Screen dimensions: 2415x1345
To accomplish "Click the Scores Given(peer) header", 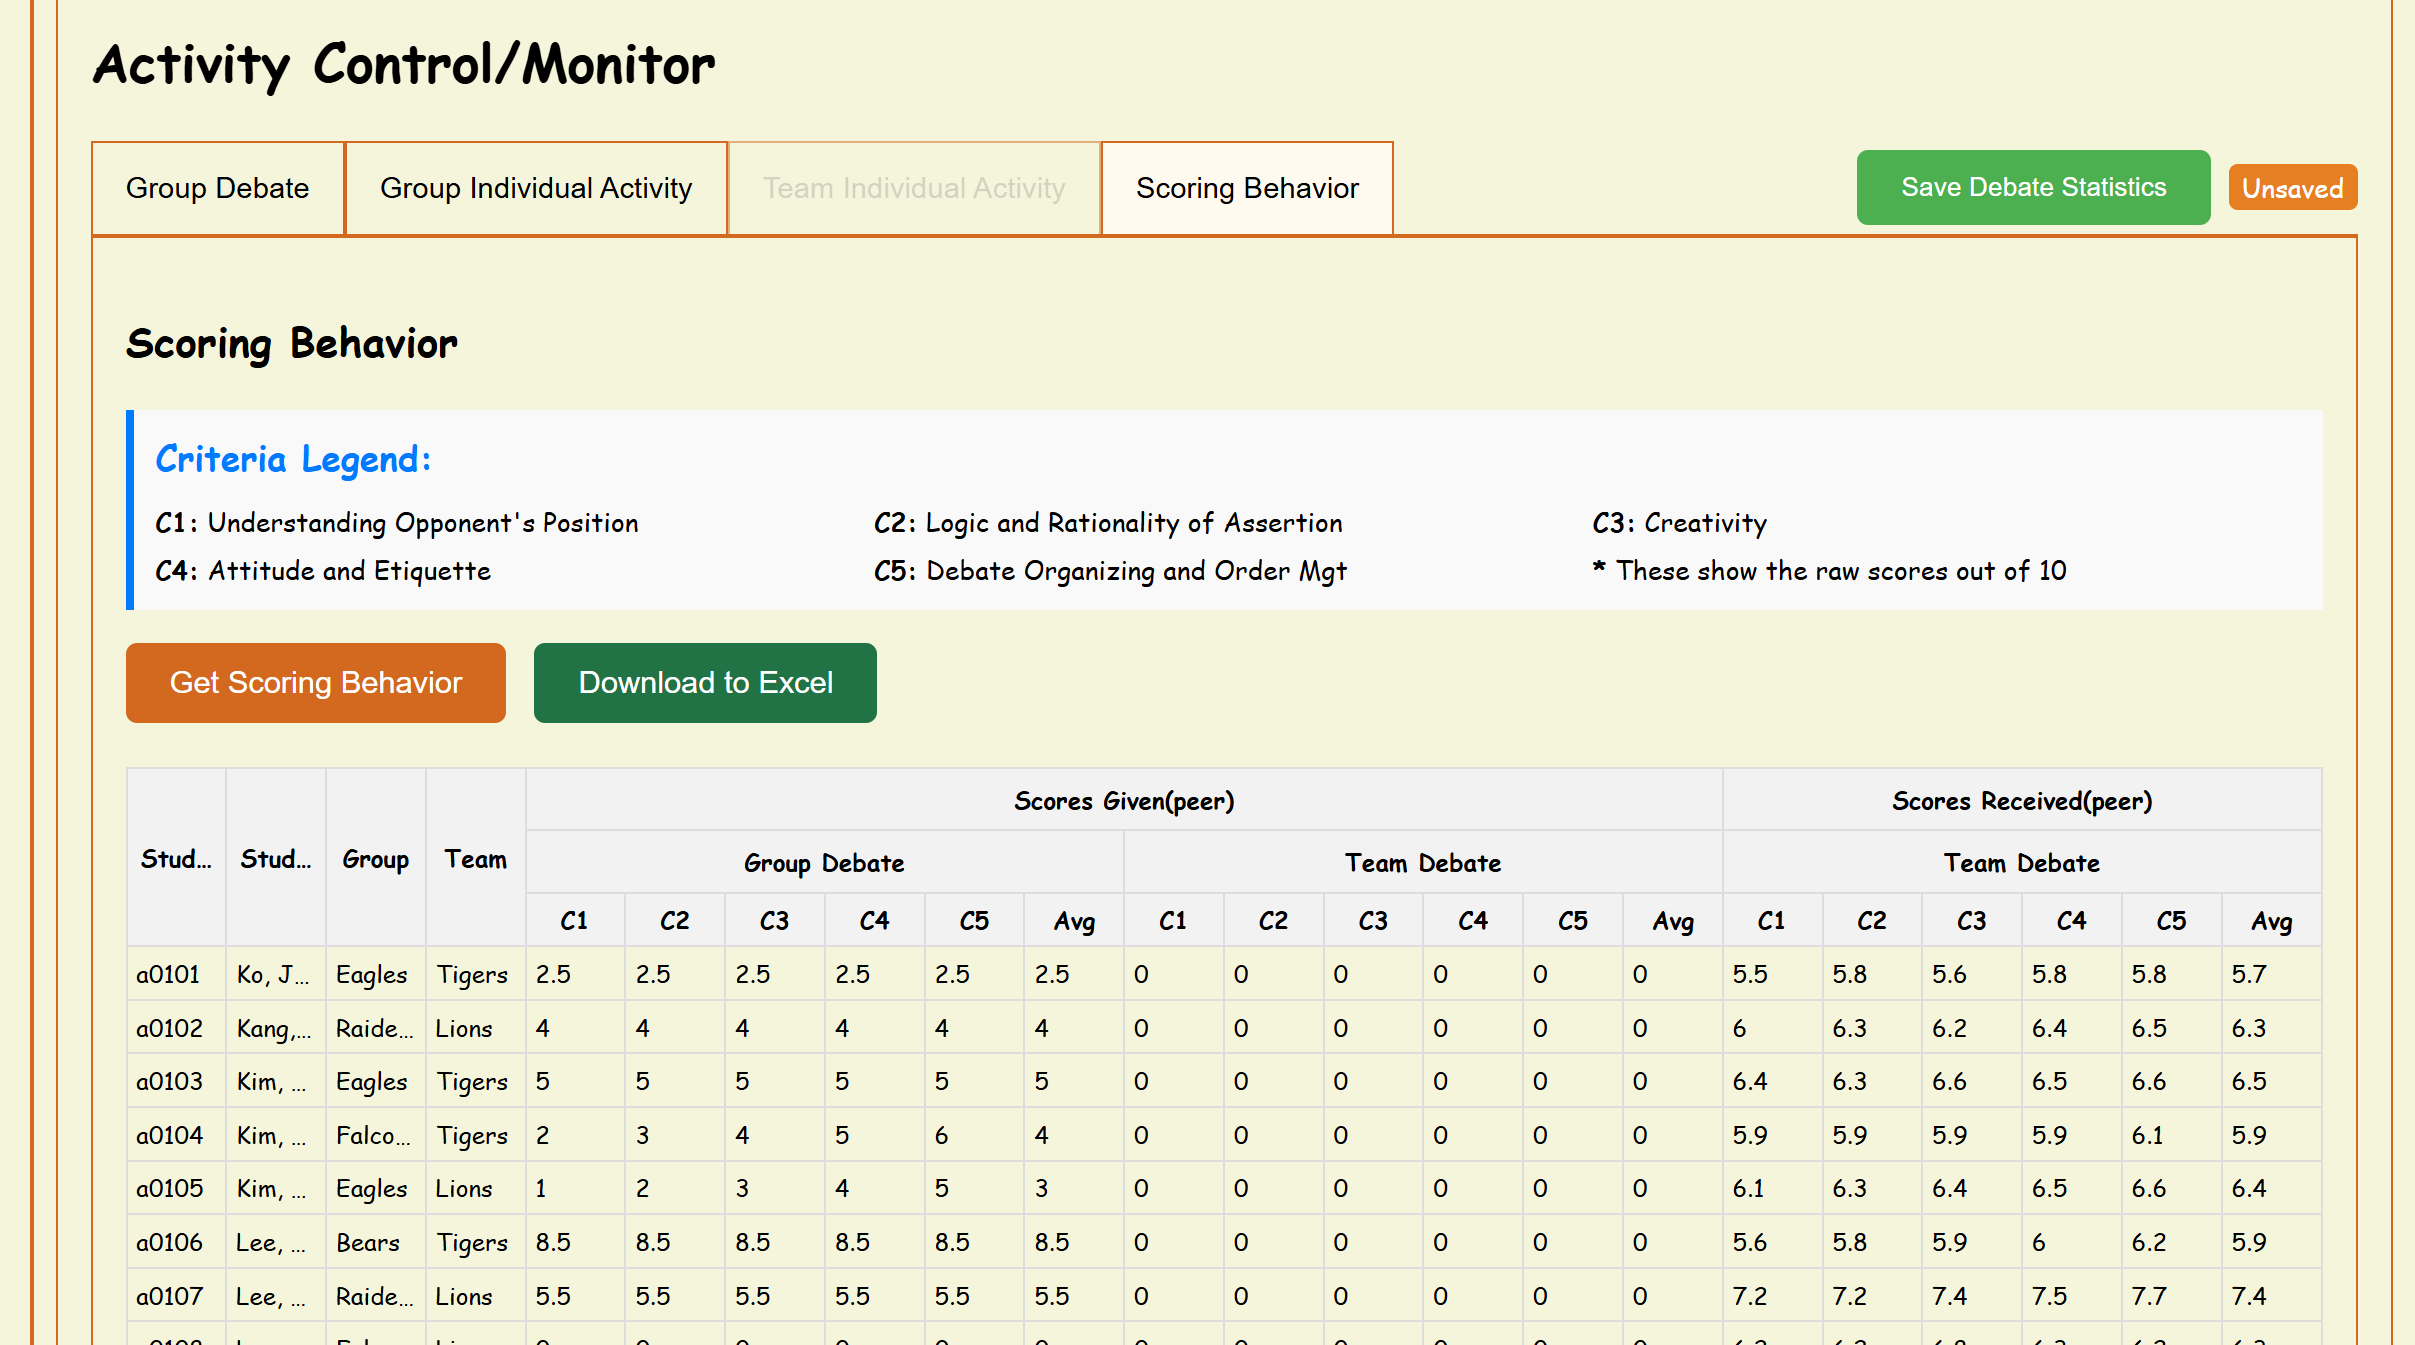I will [x=1124, y=801].
